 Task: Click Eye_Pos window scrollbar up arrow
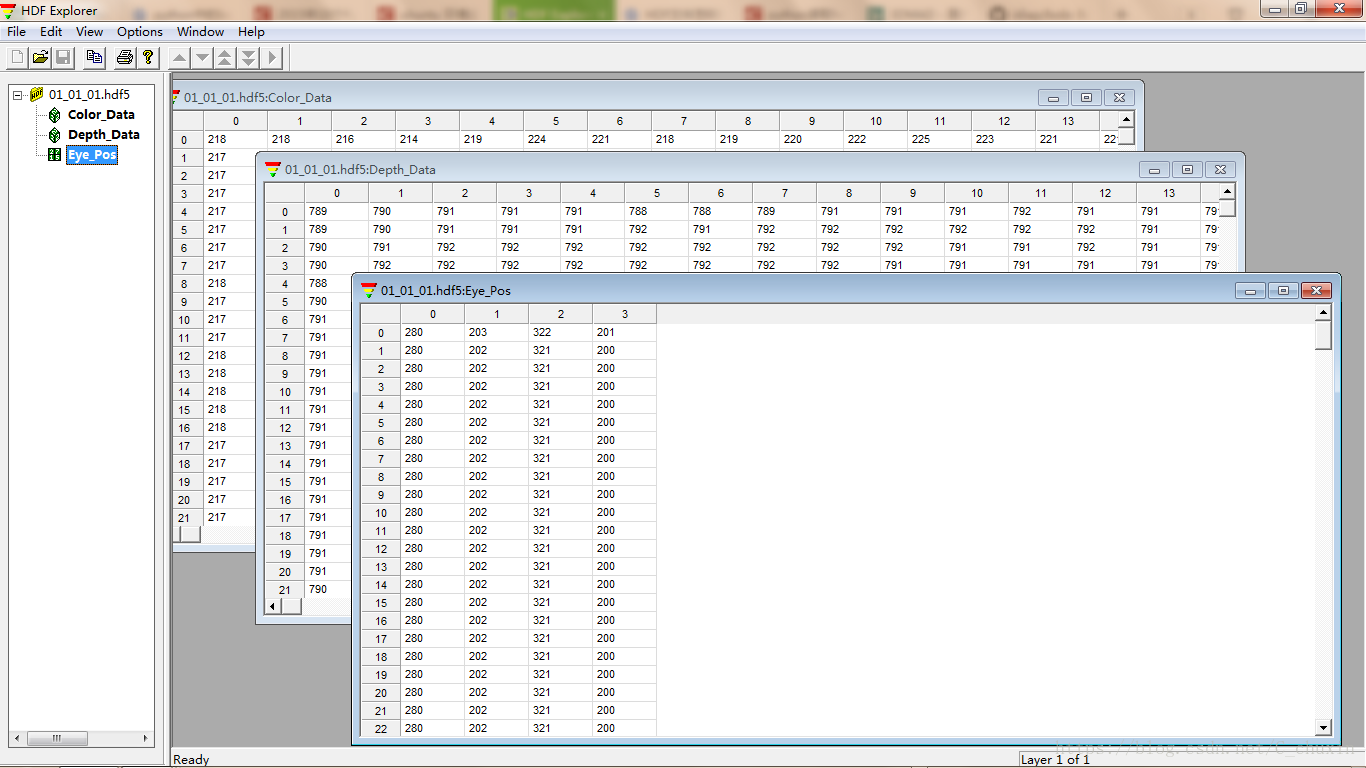click(x=1324, y=312)
